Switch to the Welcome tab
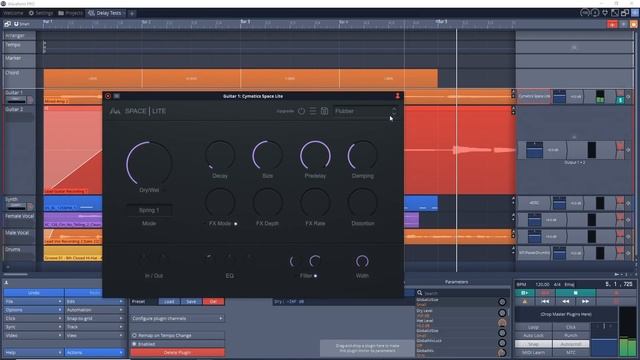 pyautogui.click(x=13, y=13)
